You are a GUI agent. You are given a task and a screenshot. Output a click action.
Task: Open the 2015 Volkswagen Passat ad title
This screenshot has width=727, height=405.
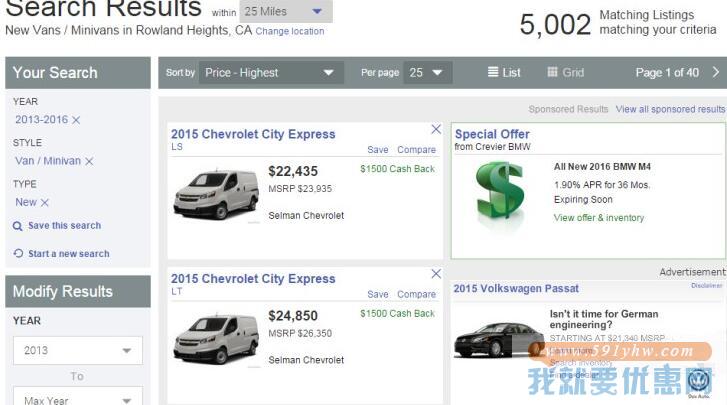tap(516, 289)
